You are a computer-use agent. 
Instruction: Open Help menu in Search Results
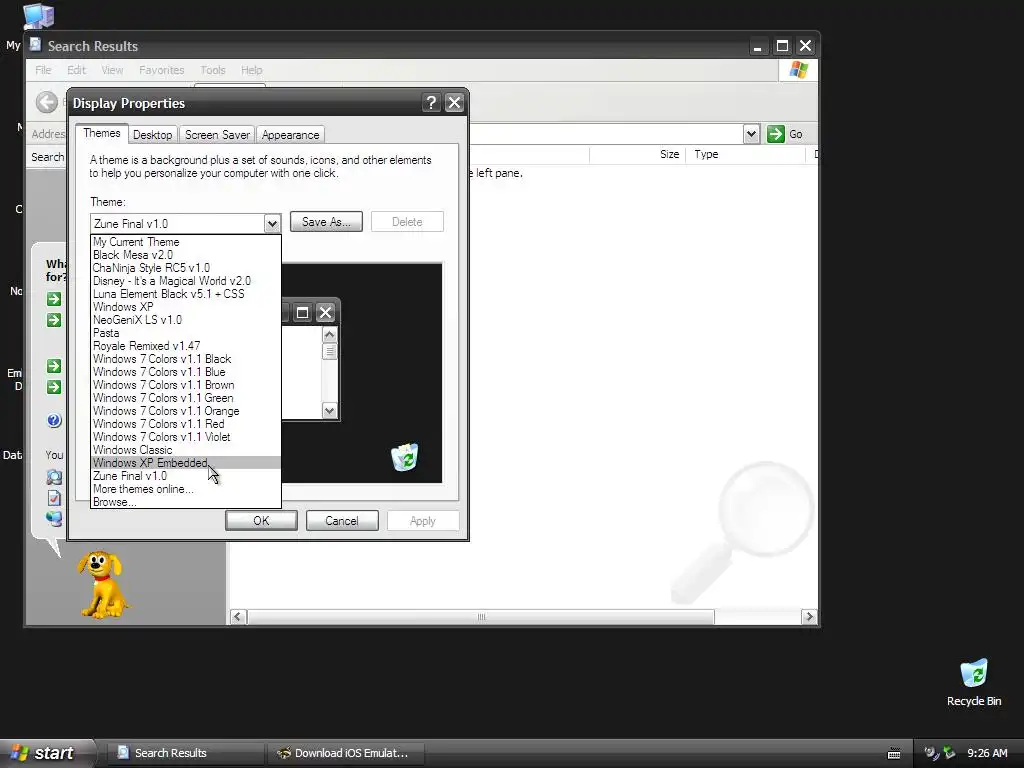(x=251, y=70)
